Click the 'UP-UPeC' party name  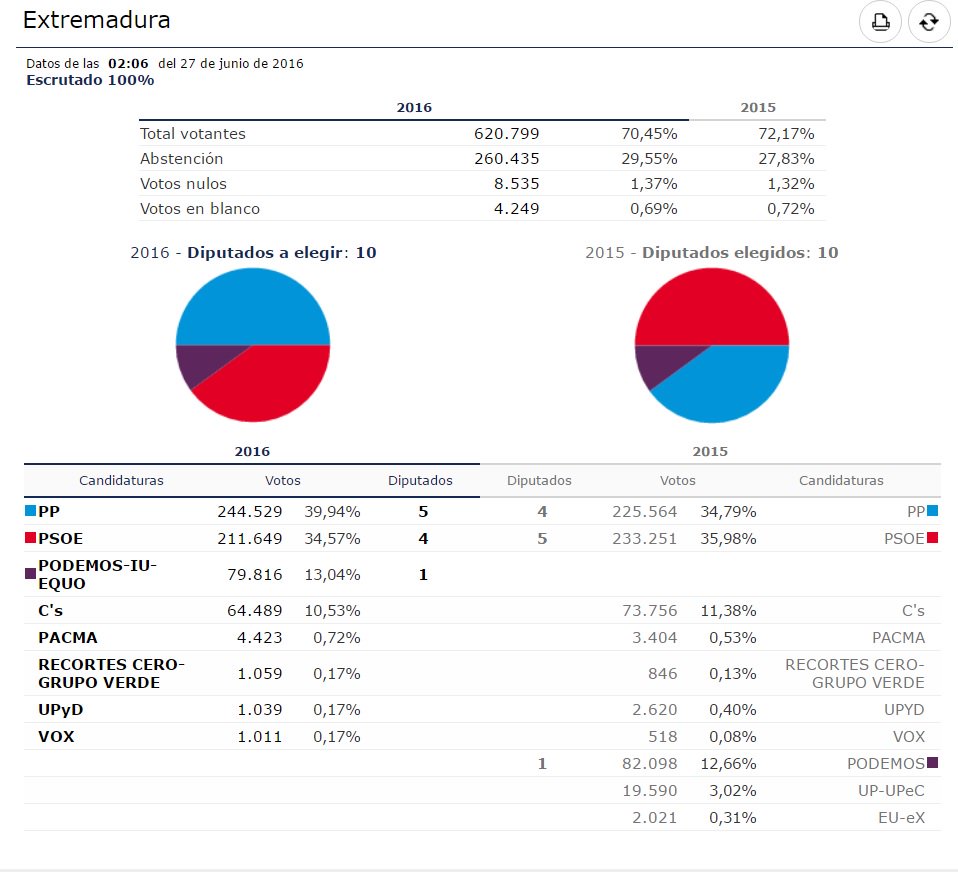891,790
